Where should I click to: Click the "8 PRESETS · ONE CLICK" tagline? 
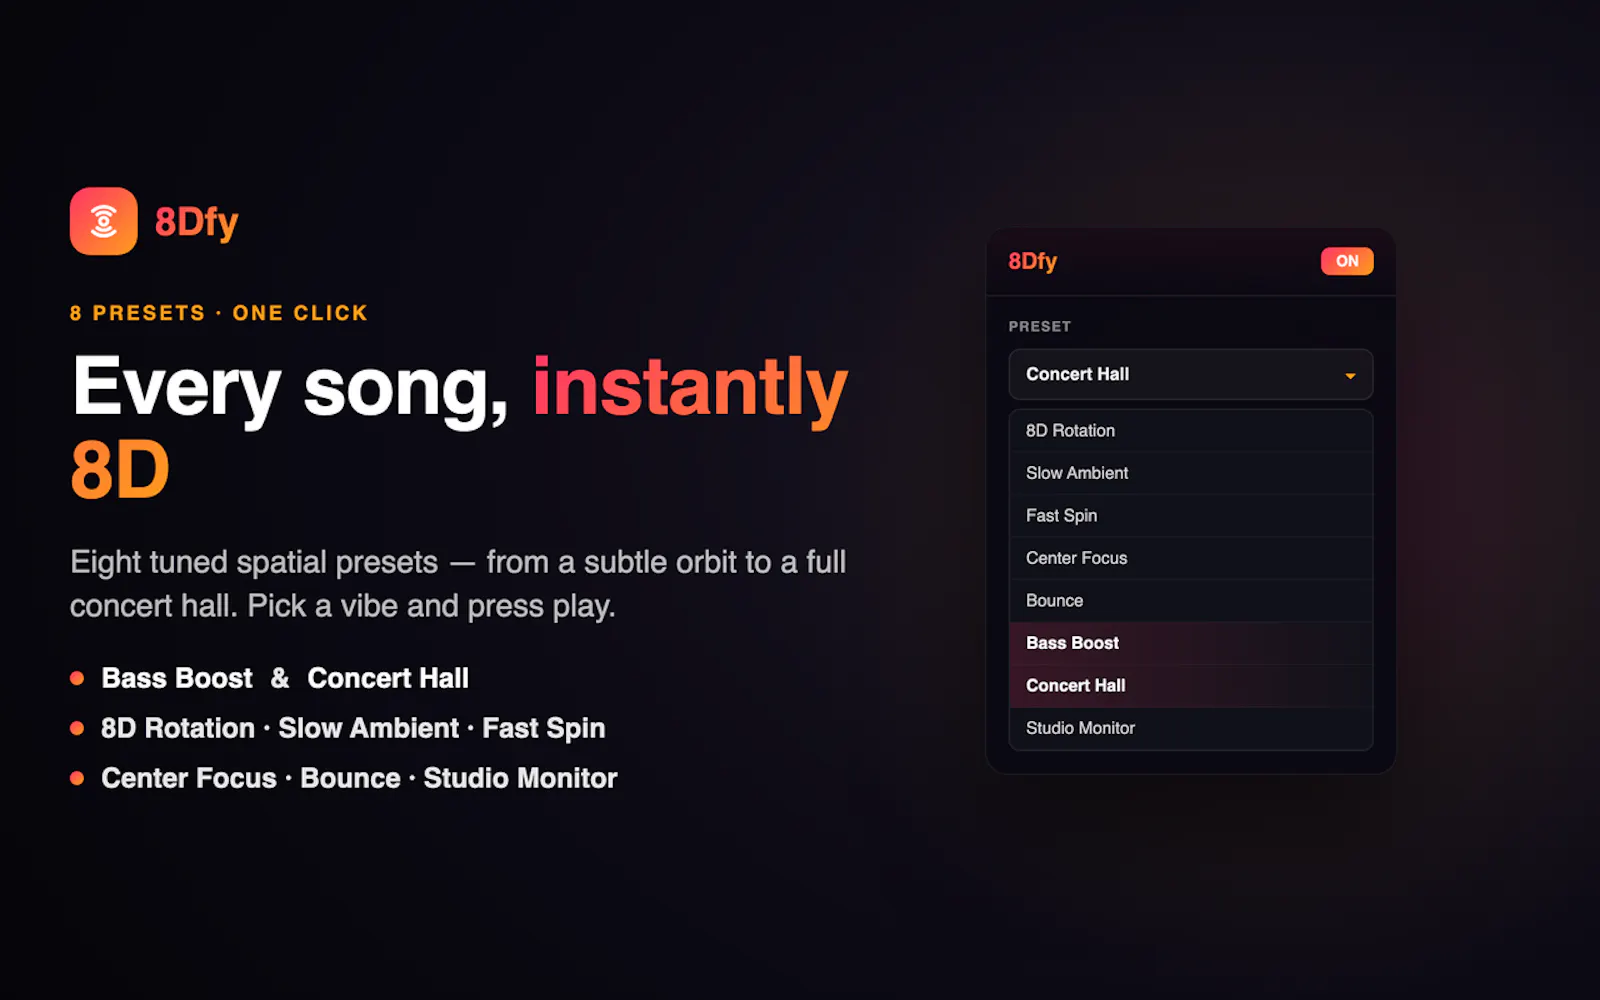219,313
